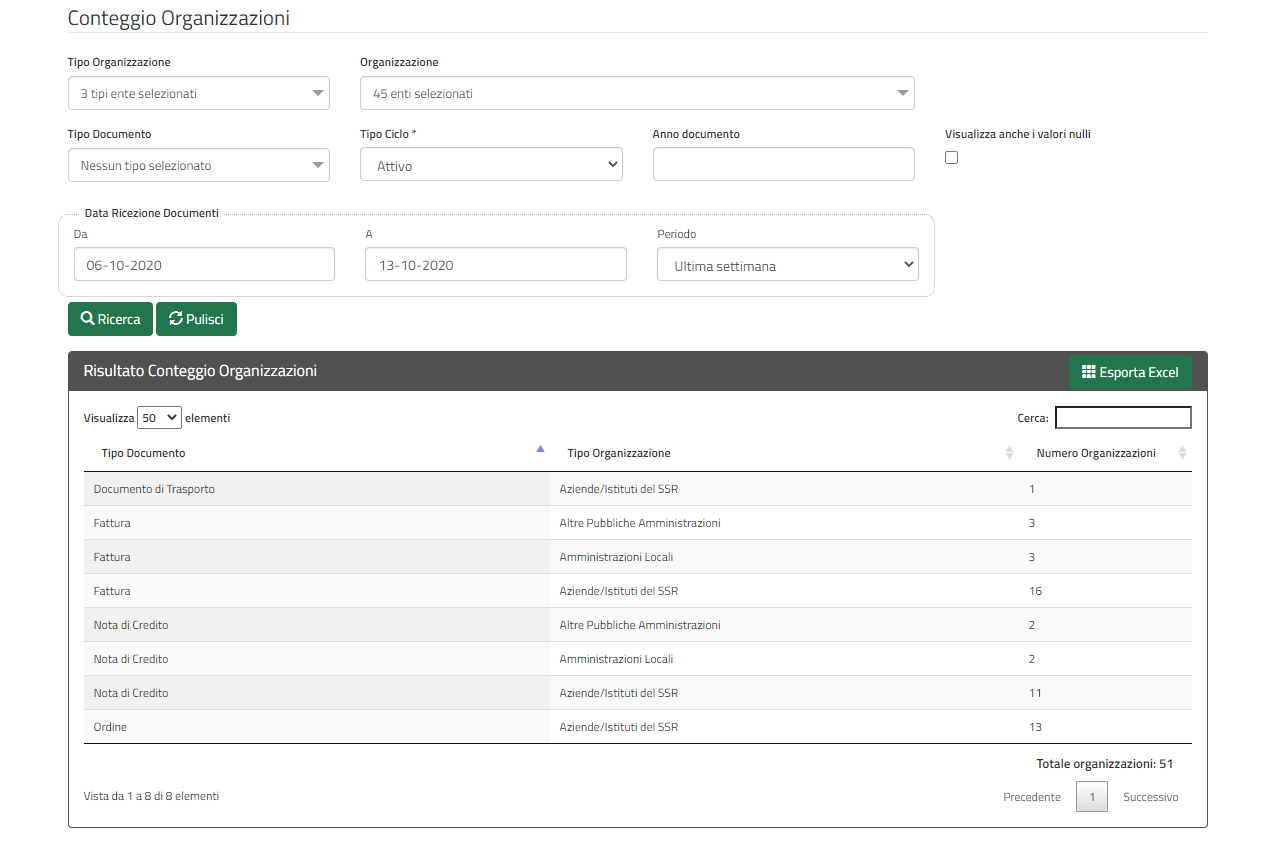The width and height of the screenshot is (1282, 841).
Task: Click Totale organizzazioni: 51 text
Action: coord(1105,763)
